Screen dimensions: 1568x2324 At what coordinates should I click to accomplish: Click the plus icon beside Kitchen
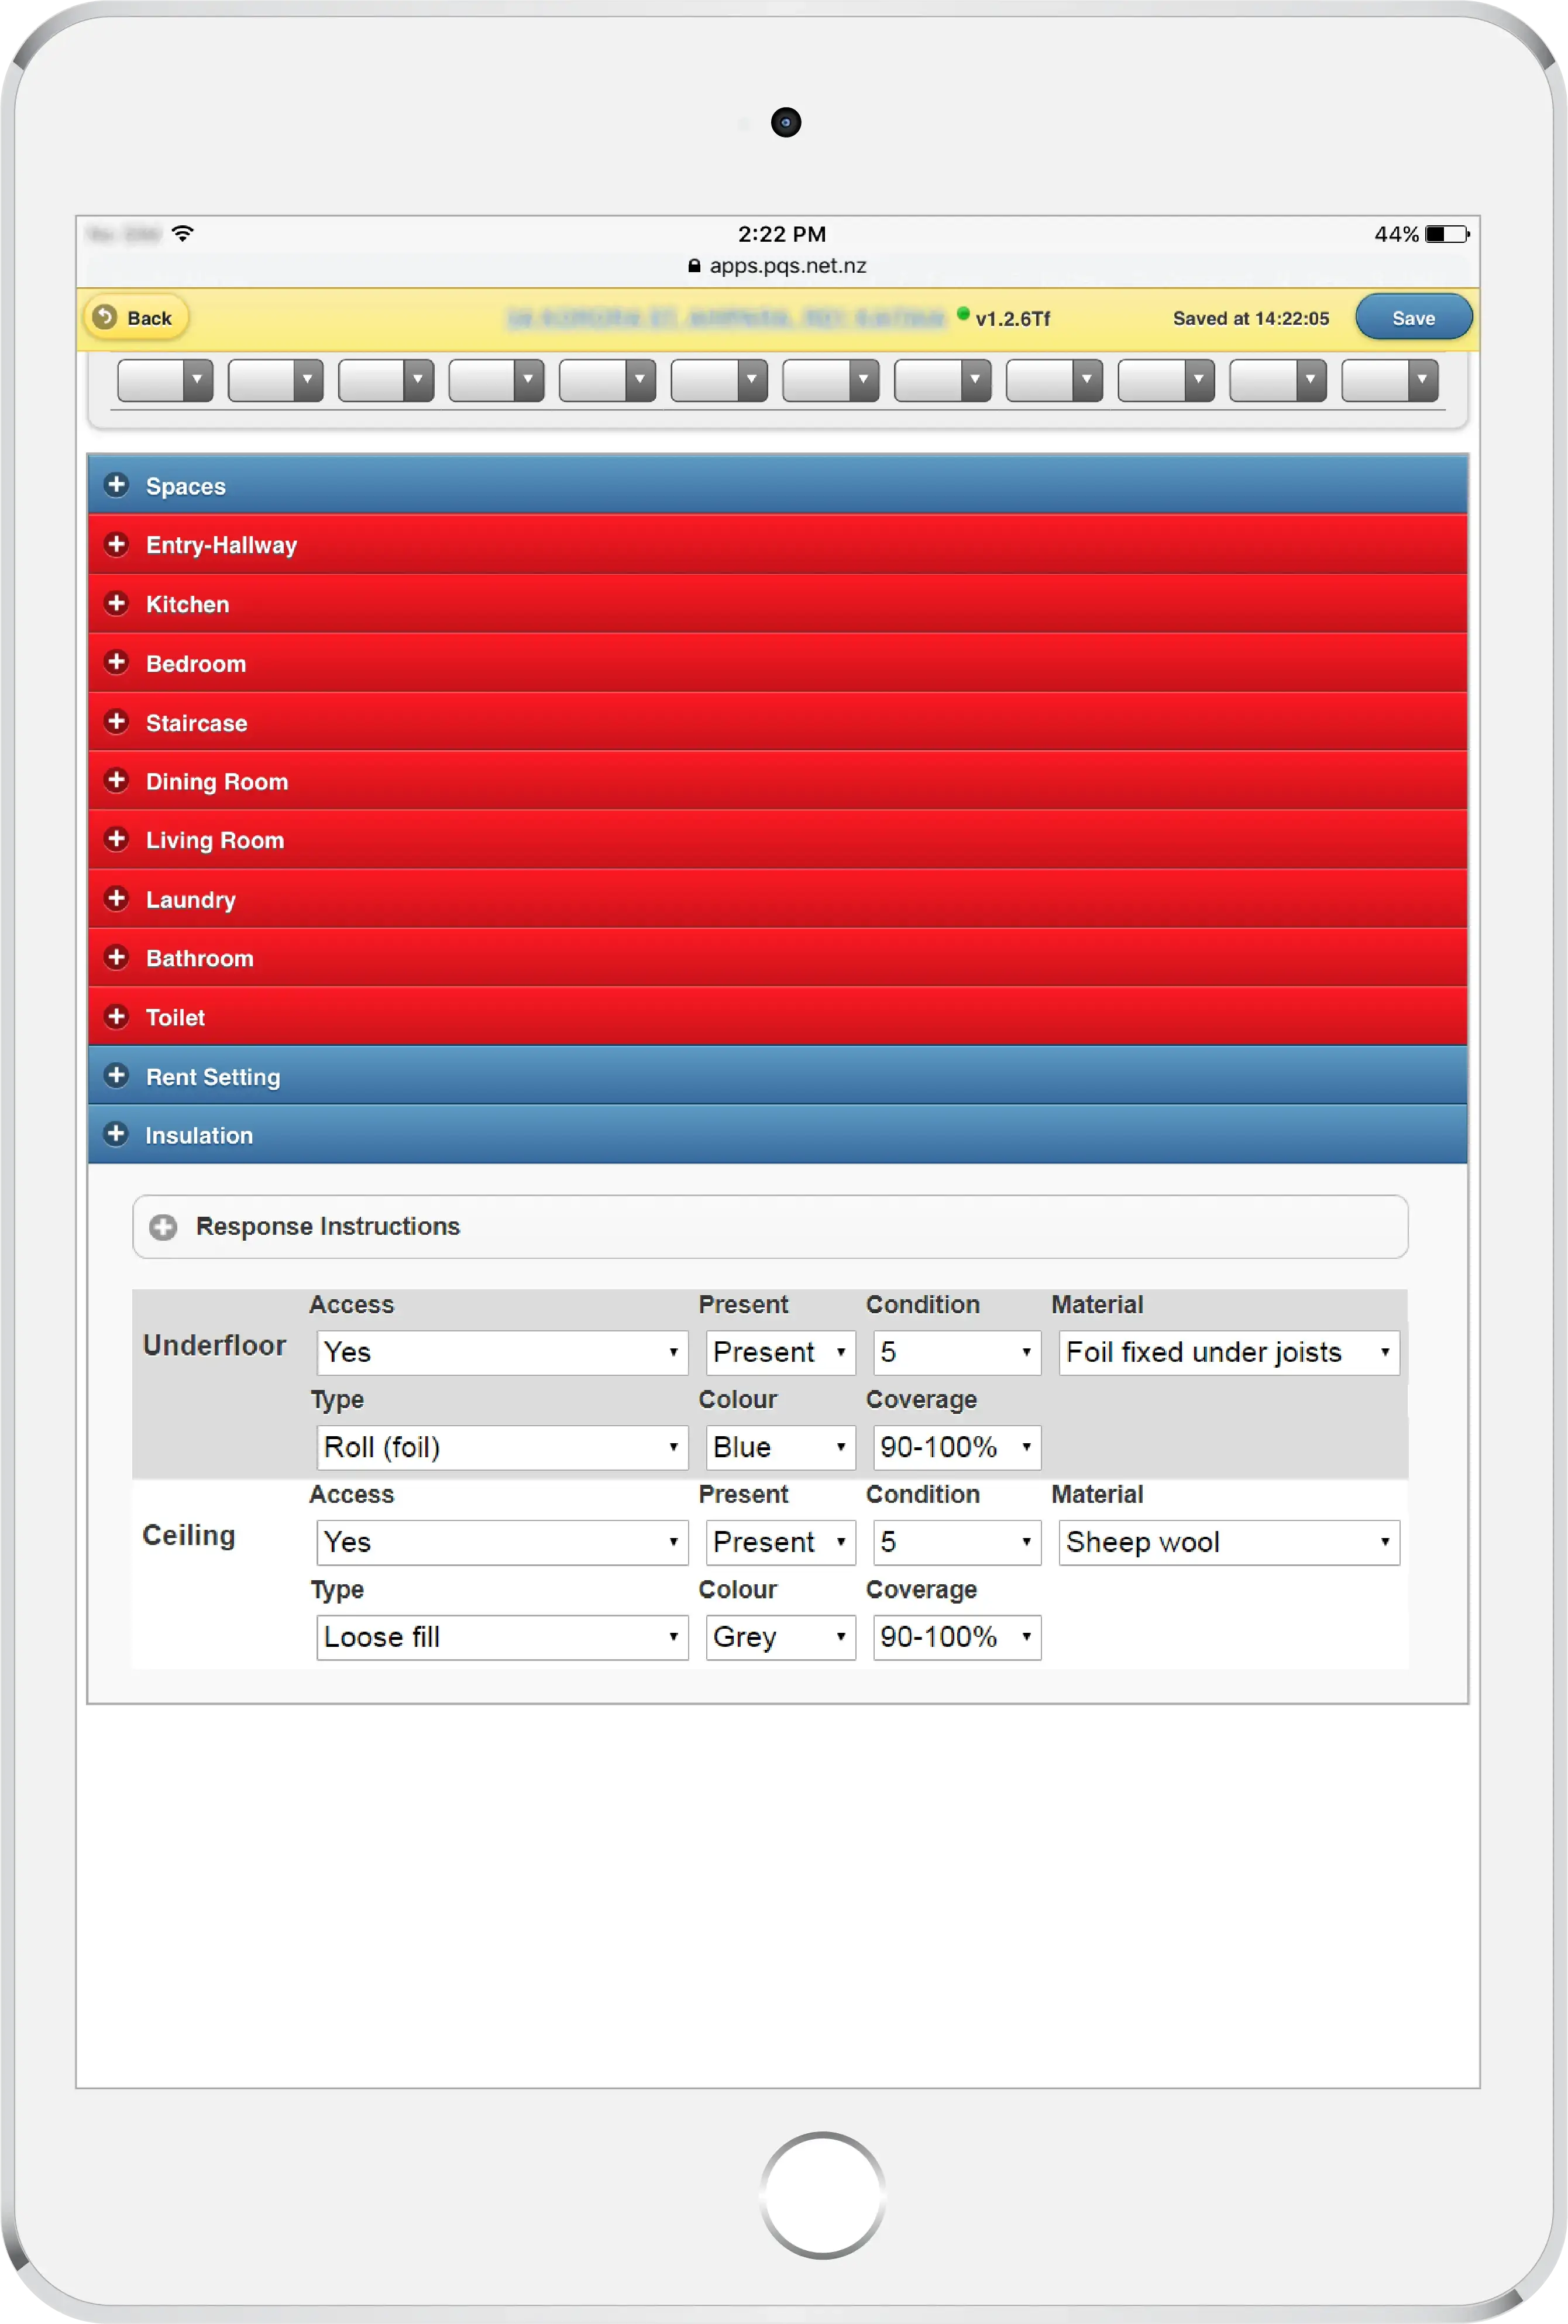click(x=116, y=603)
